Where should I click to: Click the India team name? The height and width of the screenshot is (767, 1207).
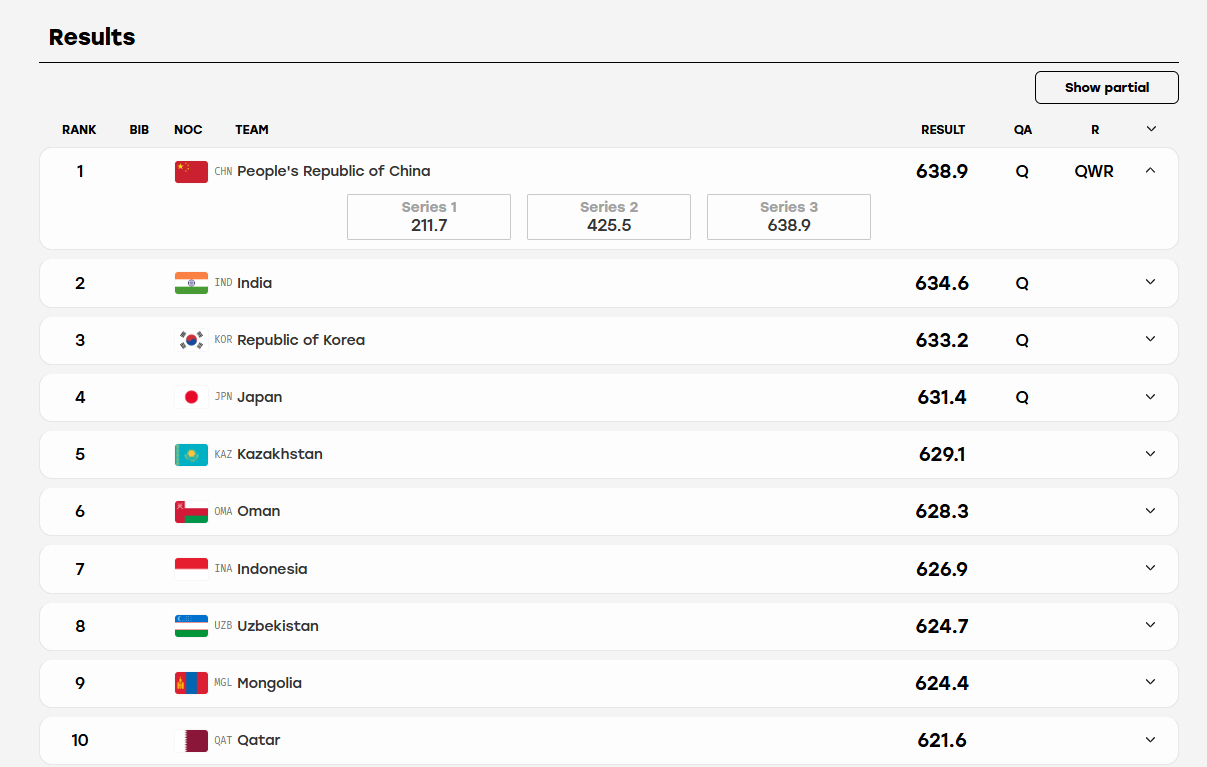(255, 283)
